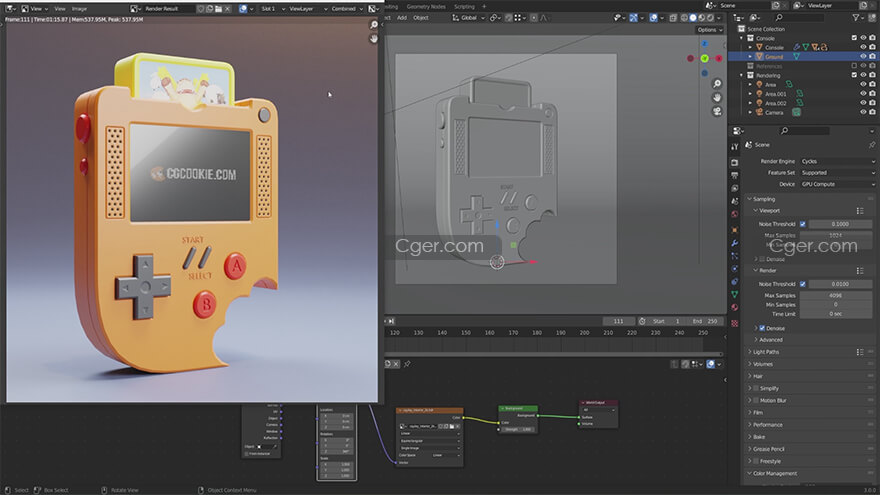This screenshot has height=495, width=880.
Task: Click the Viewport sampling presets icon
Action: pos(860,210)
